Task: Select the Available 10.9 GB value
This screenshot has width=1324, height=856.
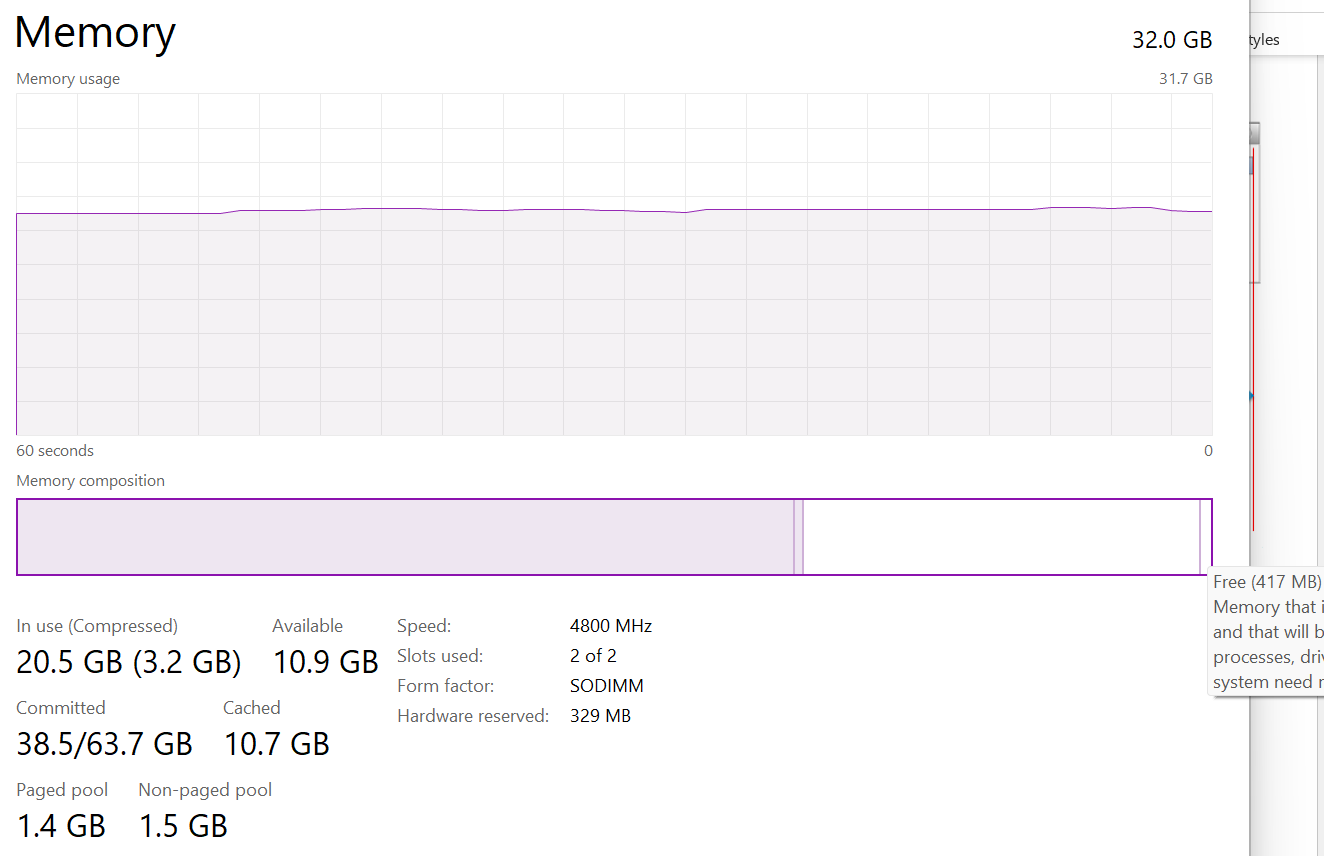Action: tap(326, 662)
